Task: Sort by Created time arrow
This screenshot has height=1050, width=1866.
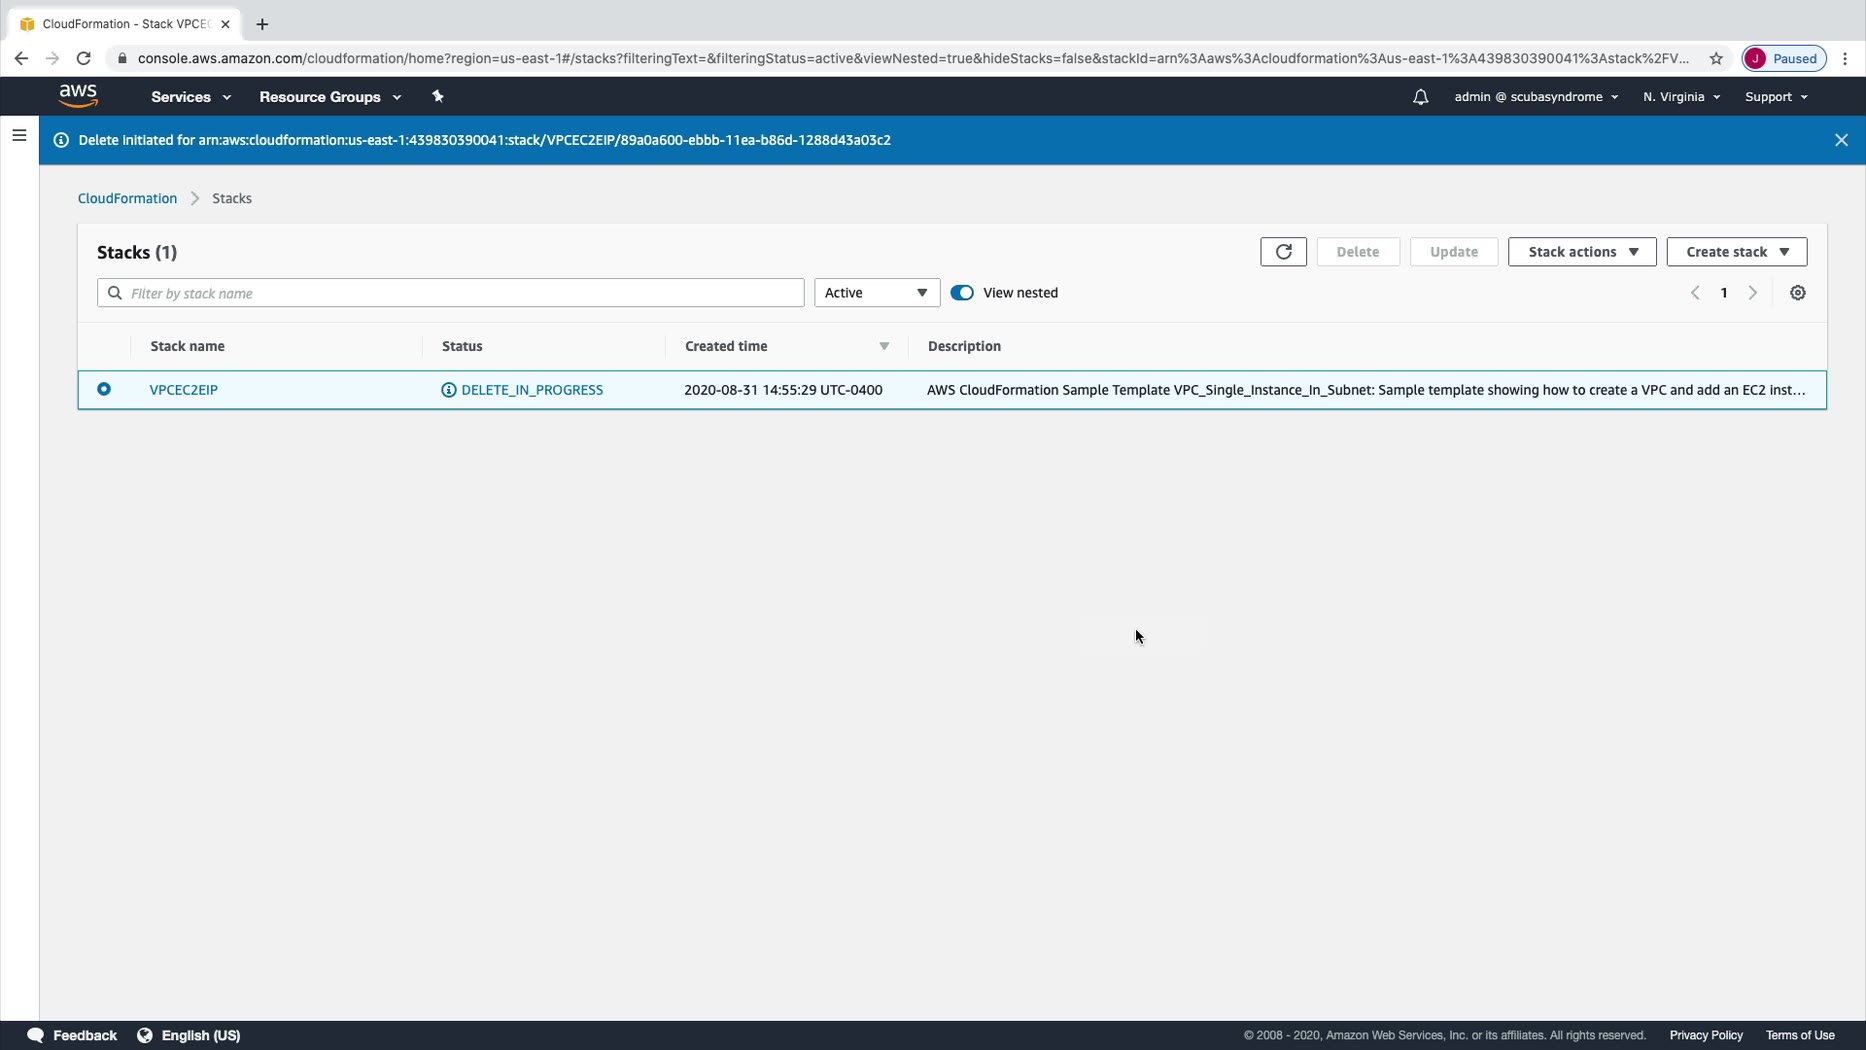Action: (884, 346)
